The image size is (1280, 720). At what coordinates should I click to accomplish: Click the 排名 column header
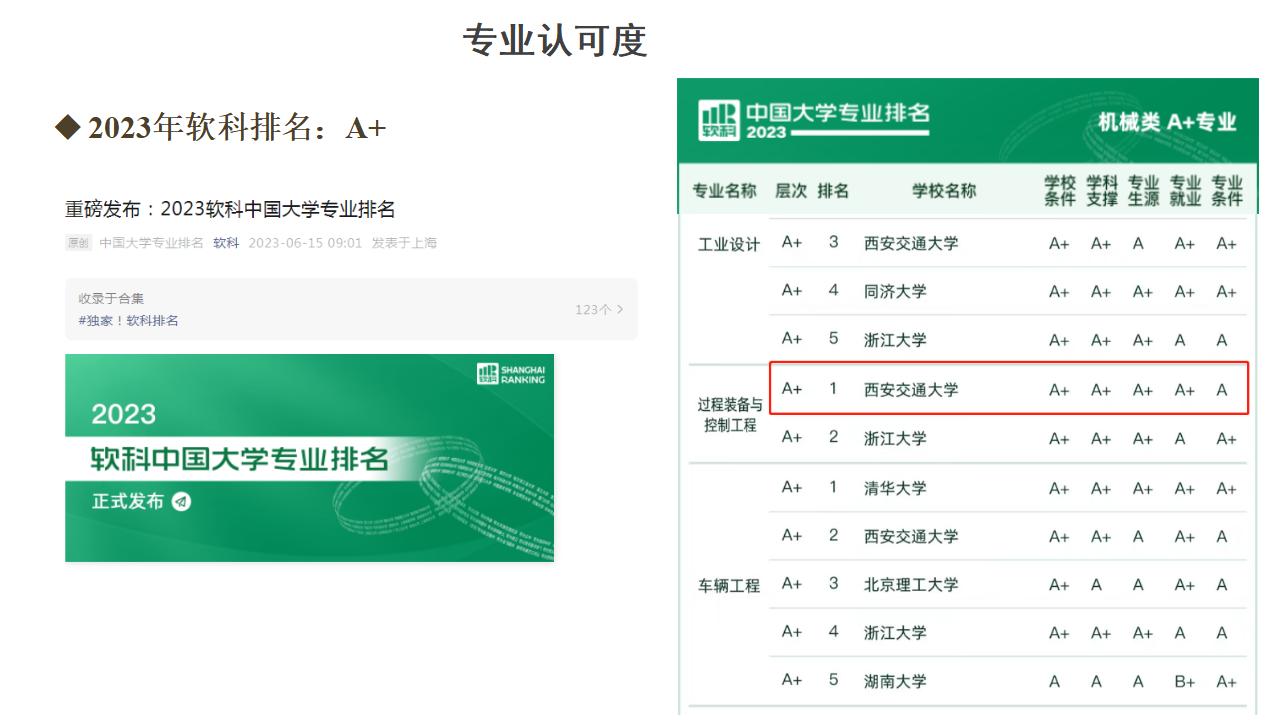[833, 191]
